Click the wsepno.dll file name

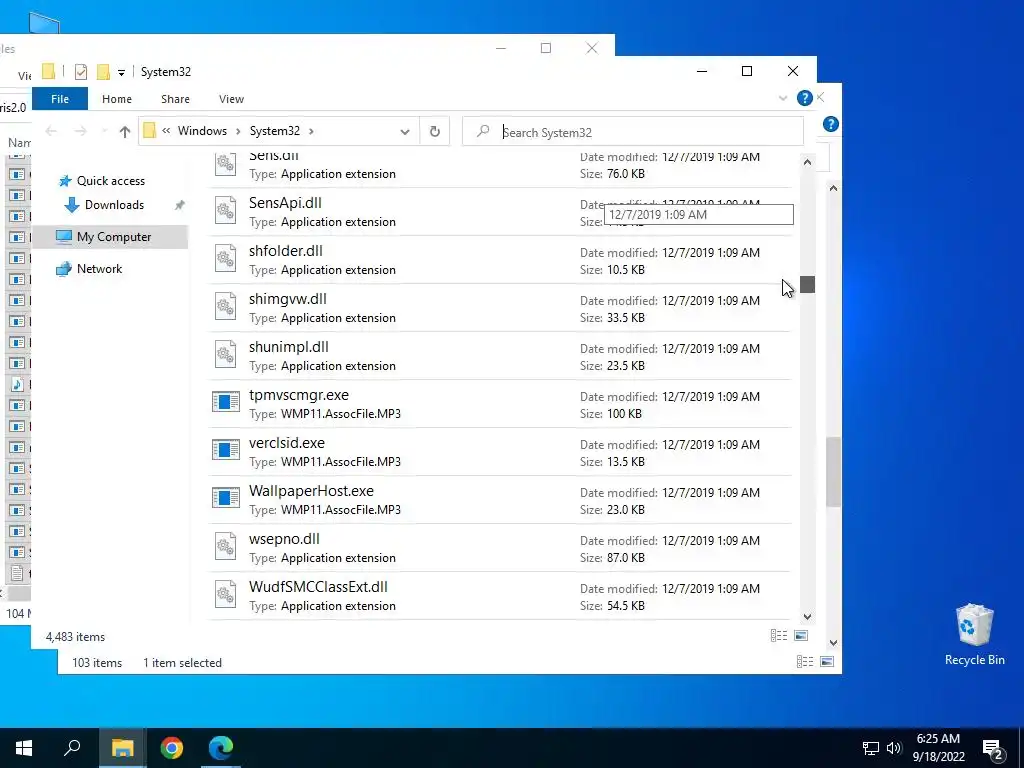pyautogui.click(x=284, y=539)
